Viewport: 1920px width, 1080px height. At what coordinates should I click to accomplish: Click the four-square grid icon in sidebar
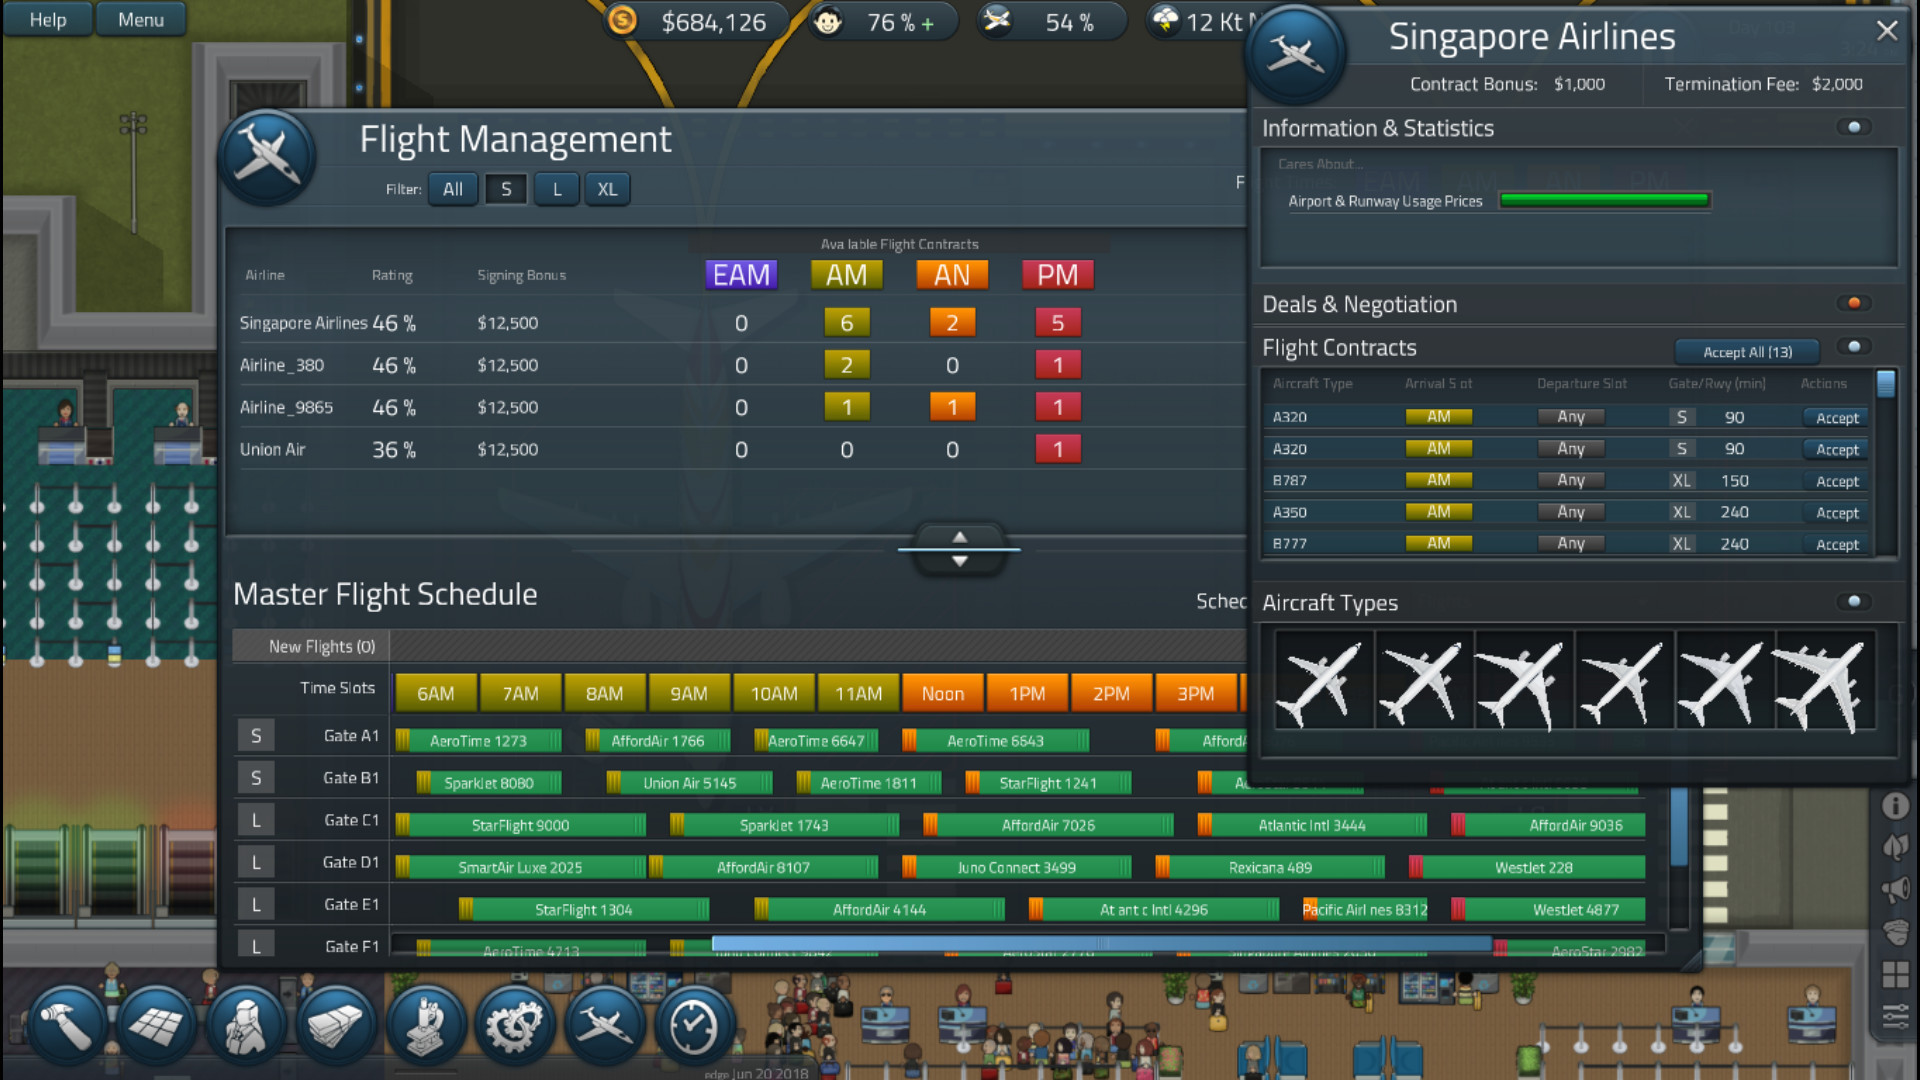pos(1895,974)
